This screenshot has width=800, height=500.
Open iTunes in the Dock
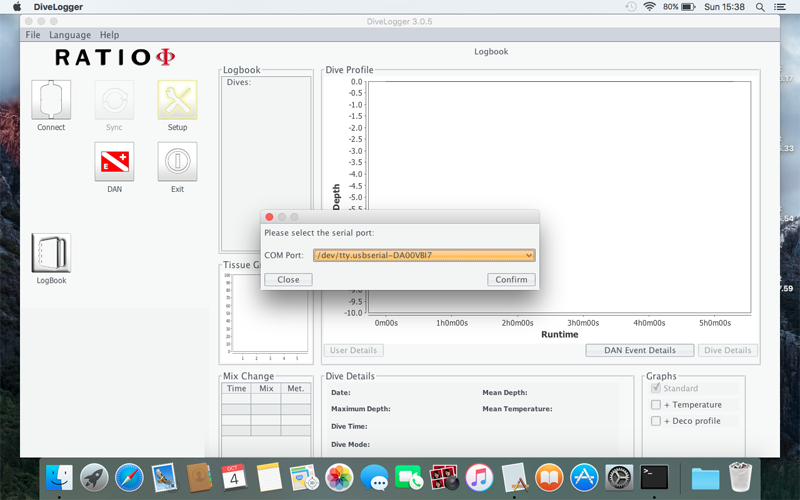[x=479, y=478]
